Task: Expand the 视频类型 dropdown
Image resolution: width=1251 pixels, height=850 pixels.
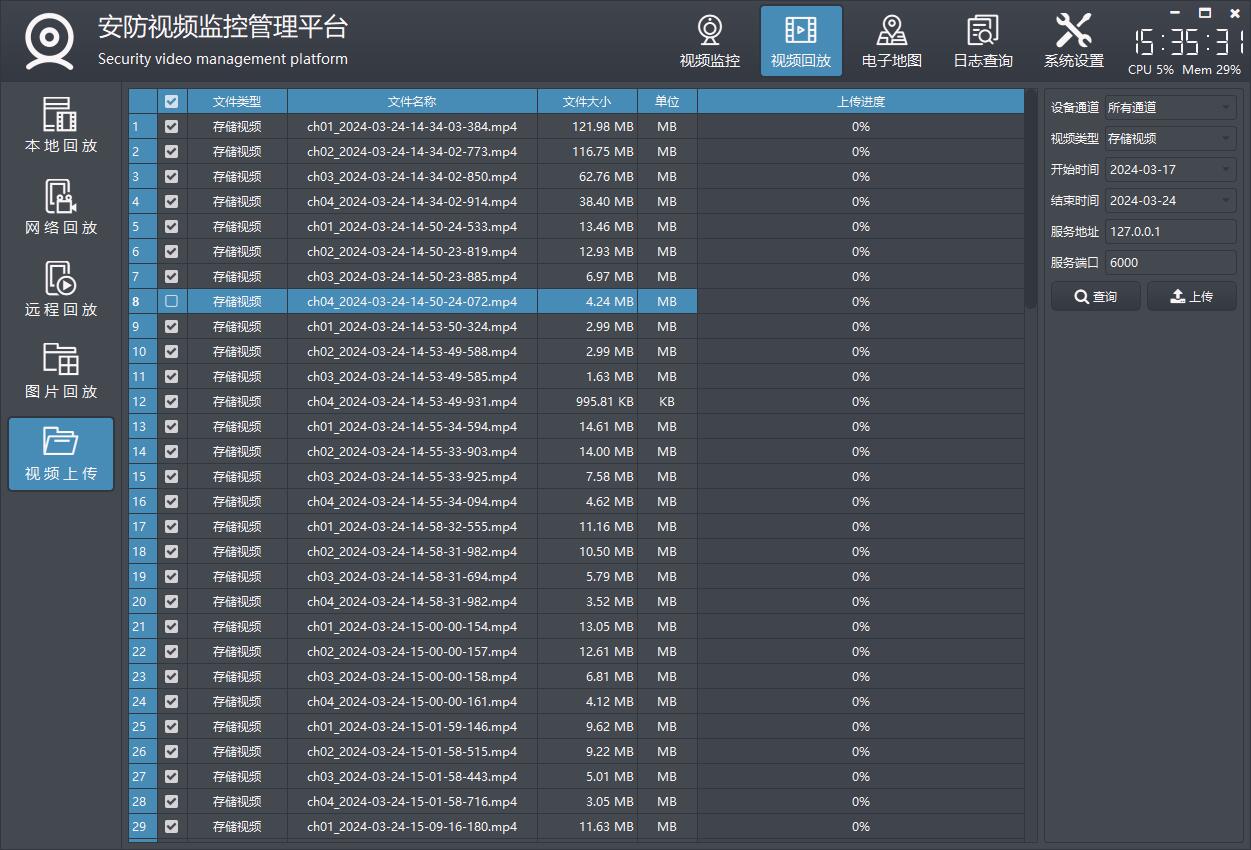Action: [1170, 139]
